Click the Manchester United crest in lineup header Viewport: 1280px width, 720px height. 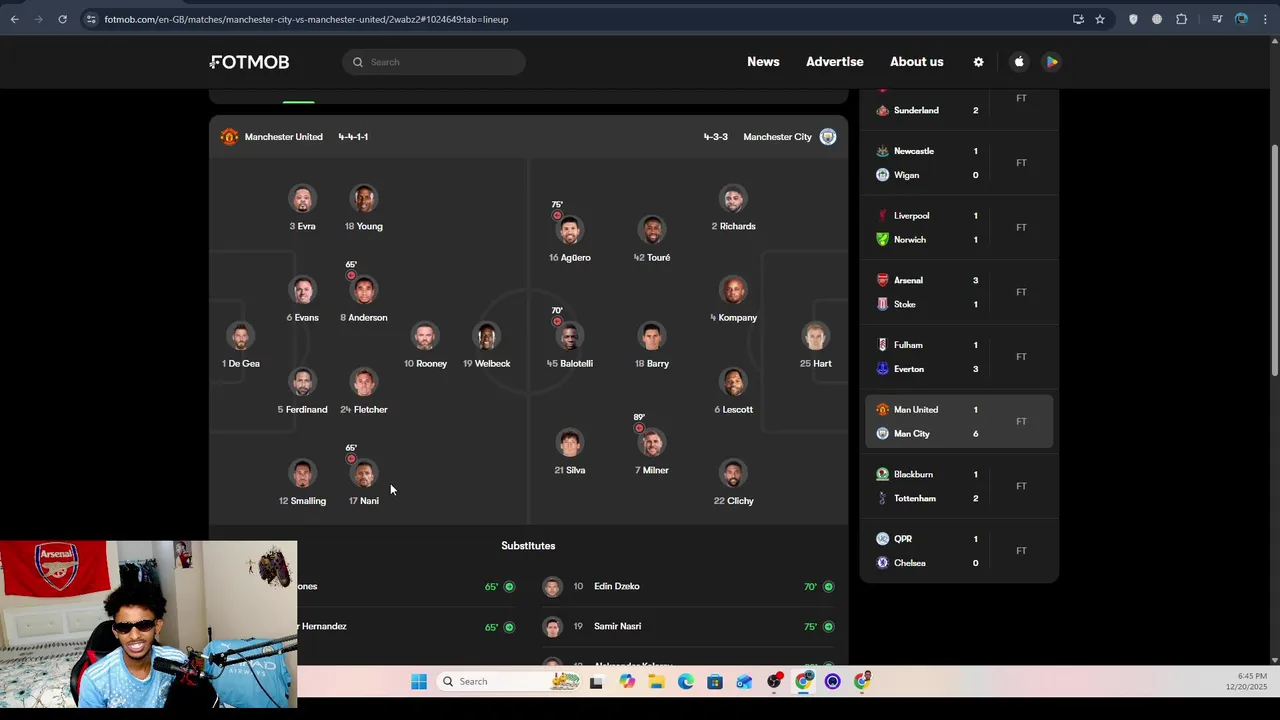point(229,137)
